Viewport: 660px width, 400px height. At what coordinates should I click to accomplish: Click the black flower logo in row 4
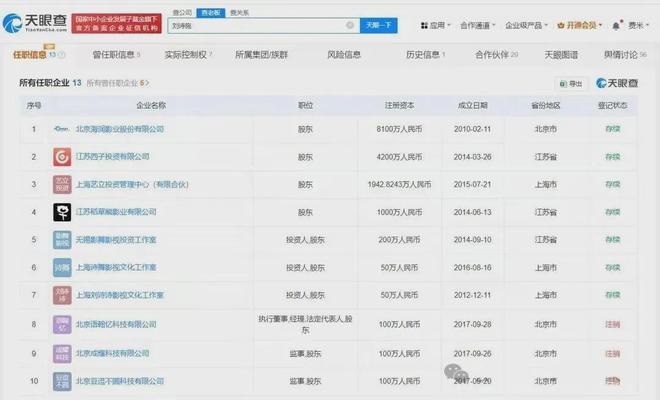[x=62, y=212]
